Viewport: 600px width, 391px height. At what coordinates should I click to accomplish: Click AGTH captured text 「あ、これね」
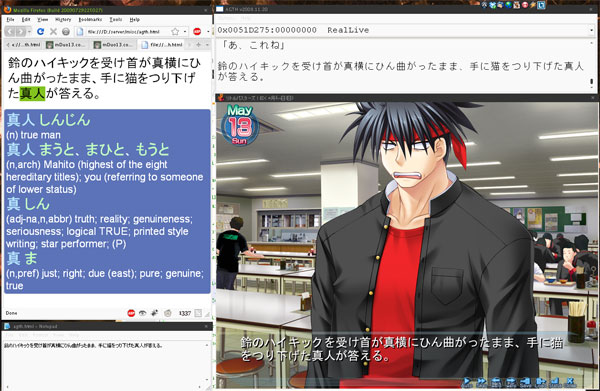pos(254,46)
